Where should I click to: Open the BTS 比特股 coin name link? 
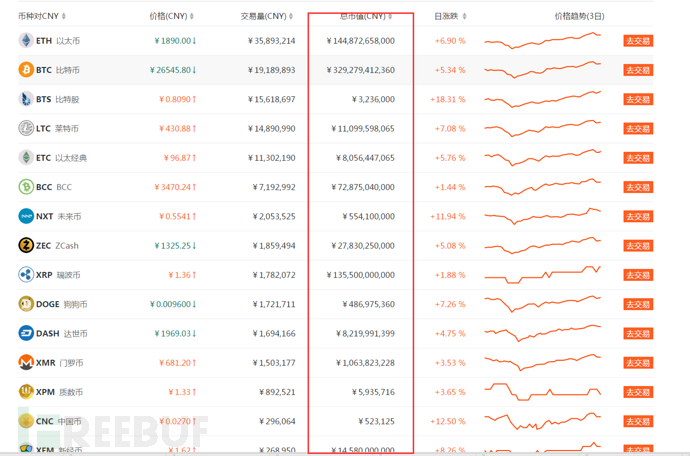(x=58, y=99)
